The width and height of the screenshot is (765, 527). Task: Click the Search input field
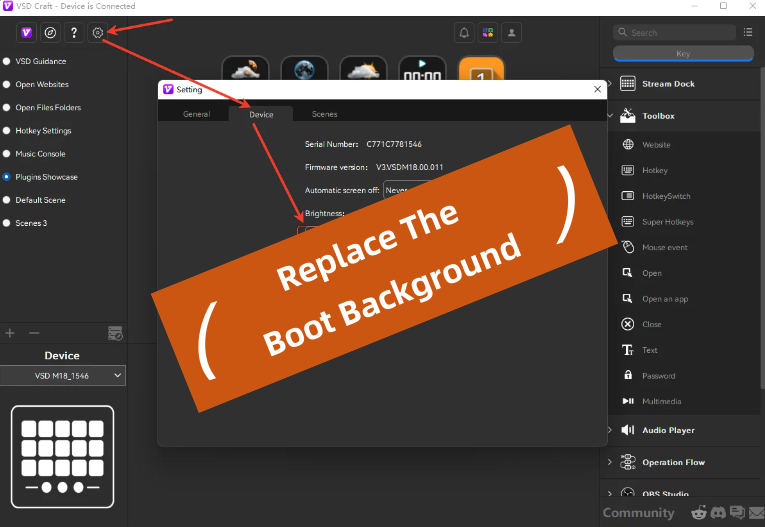(680, 33)
